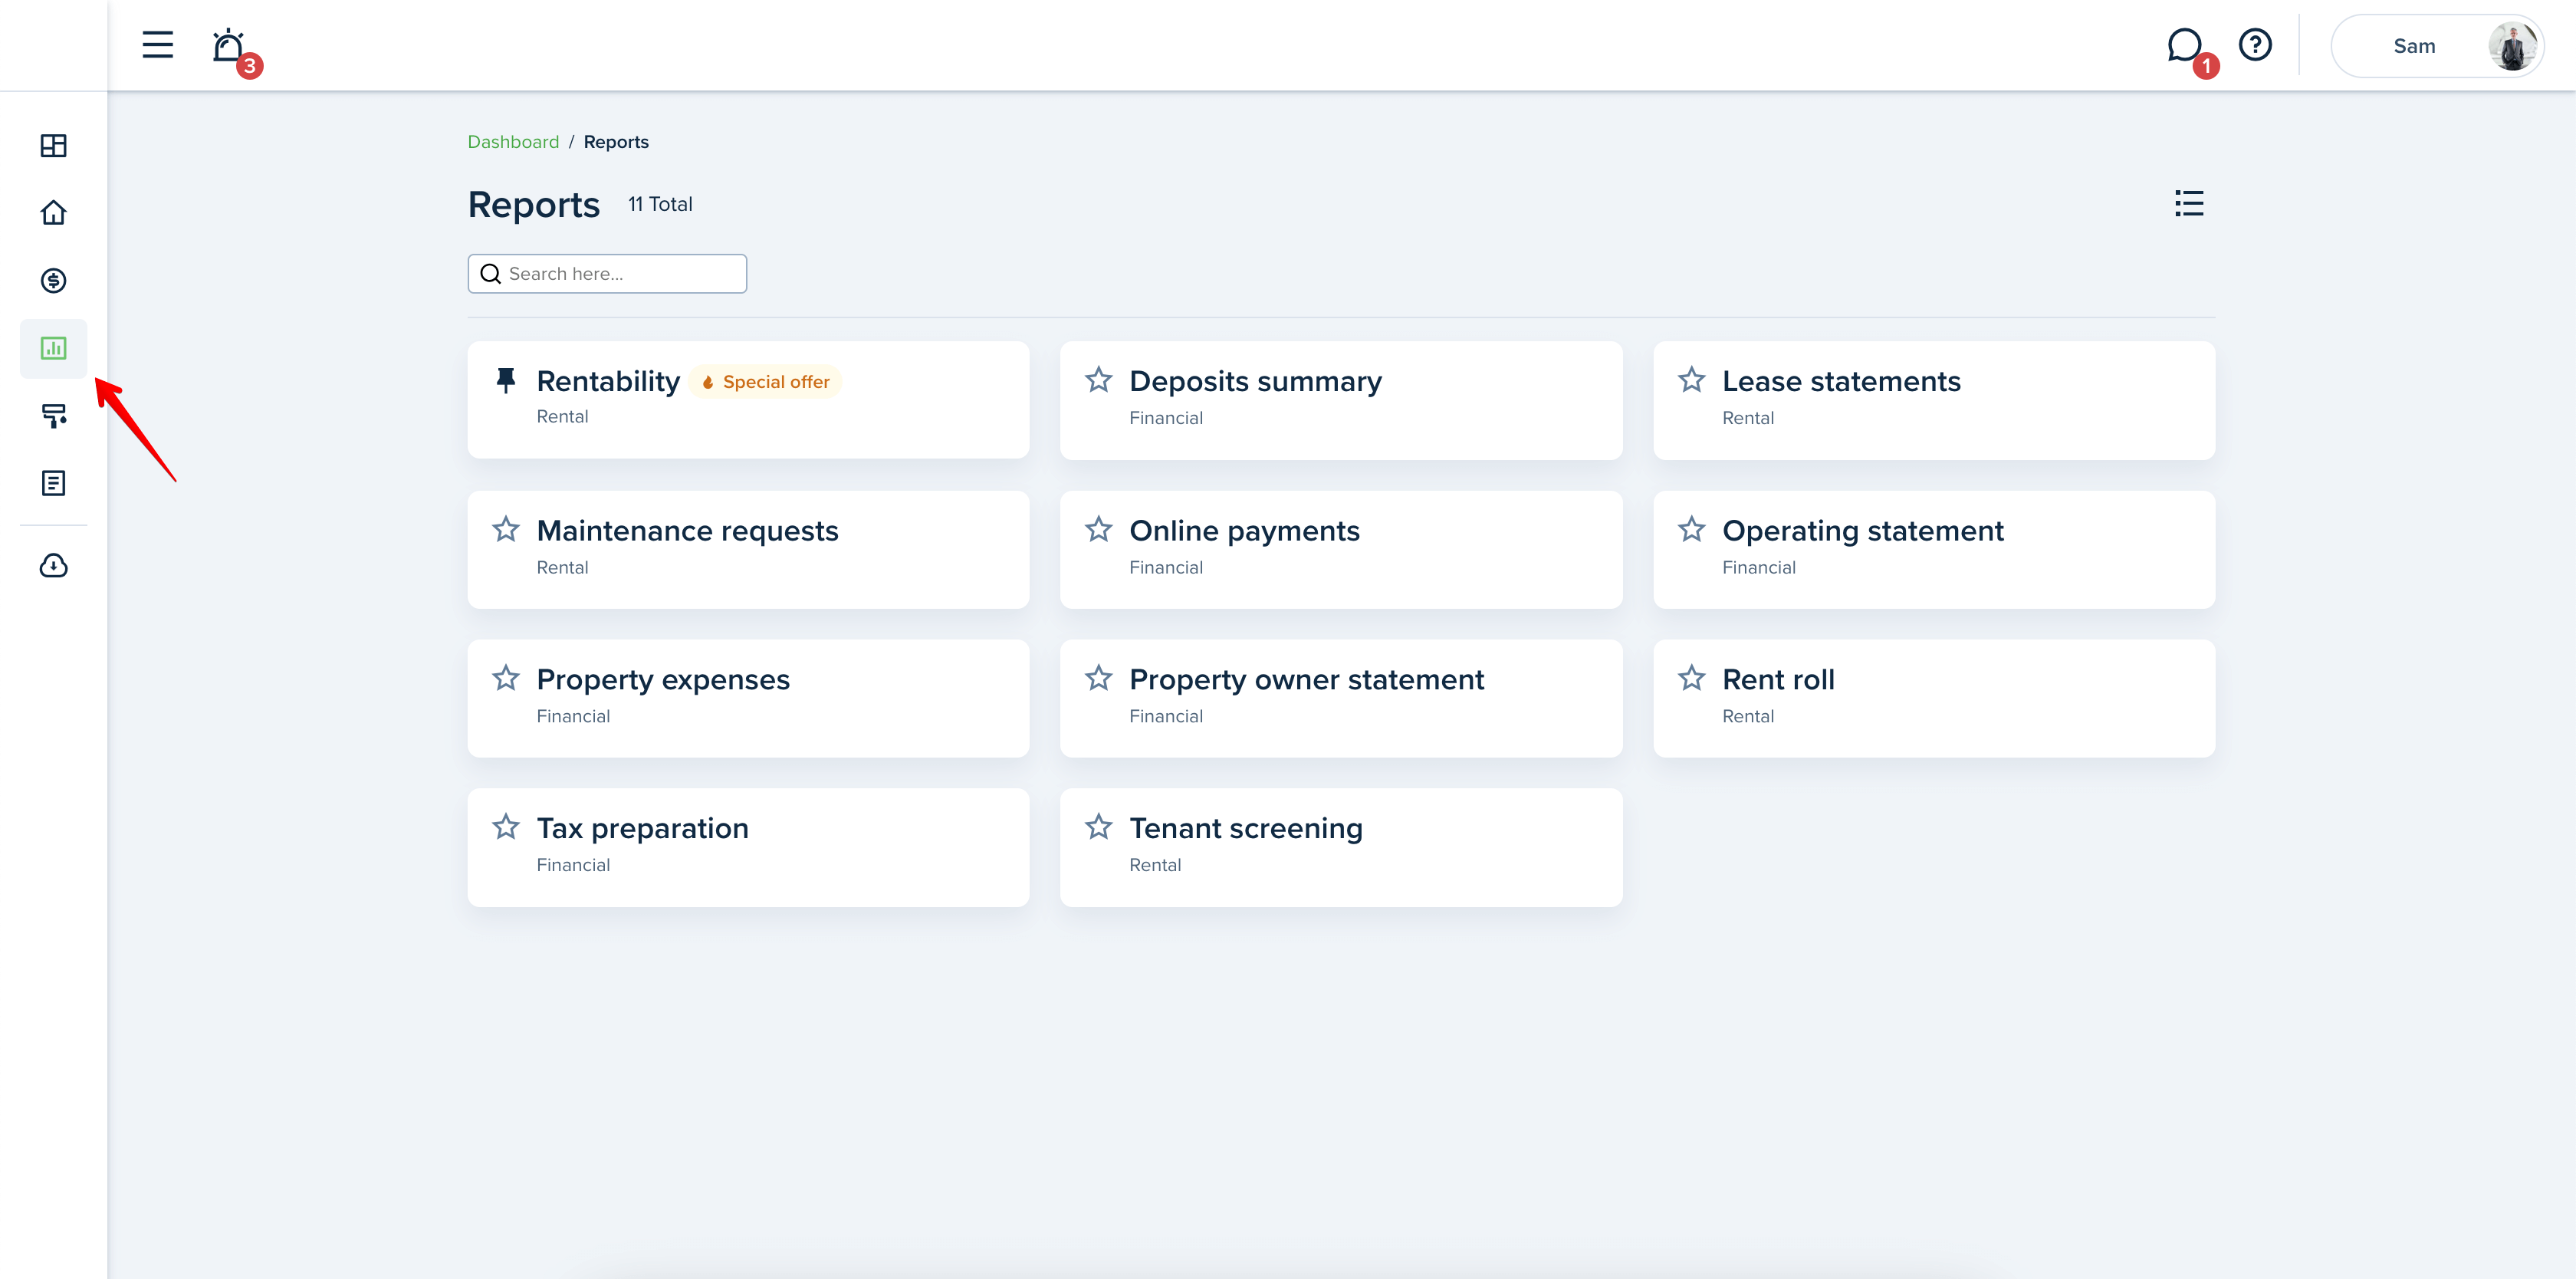Open the Property expenses report
Image resolution: width=2576 pixels, height=1279 pixels.
point(748,698)
